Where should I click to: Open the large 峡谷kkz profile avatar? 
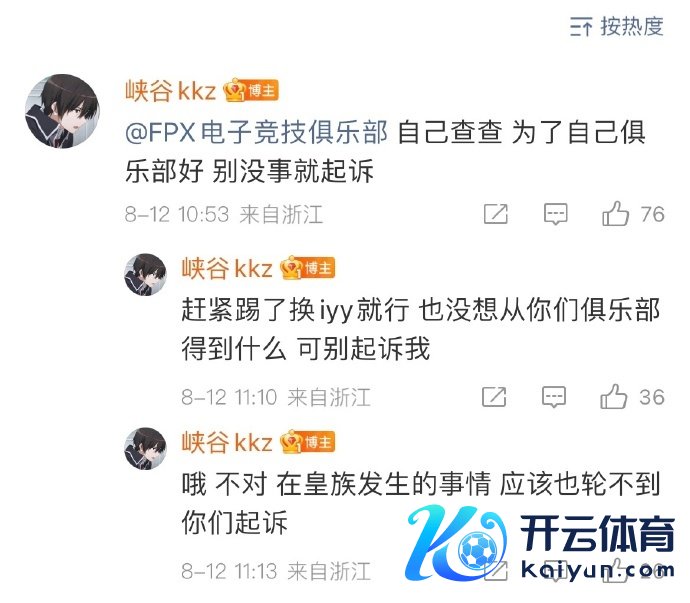tap(62, 111)
